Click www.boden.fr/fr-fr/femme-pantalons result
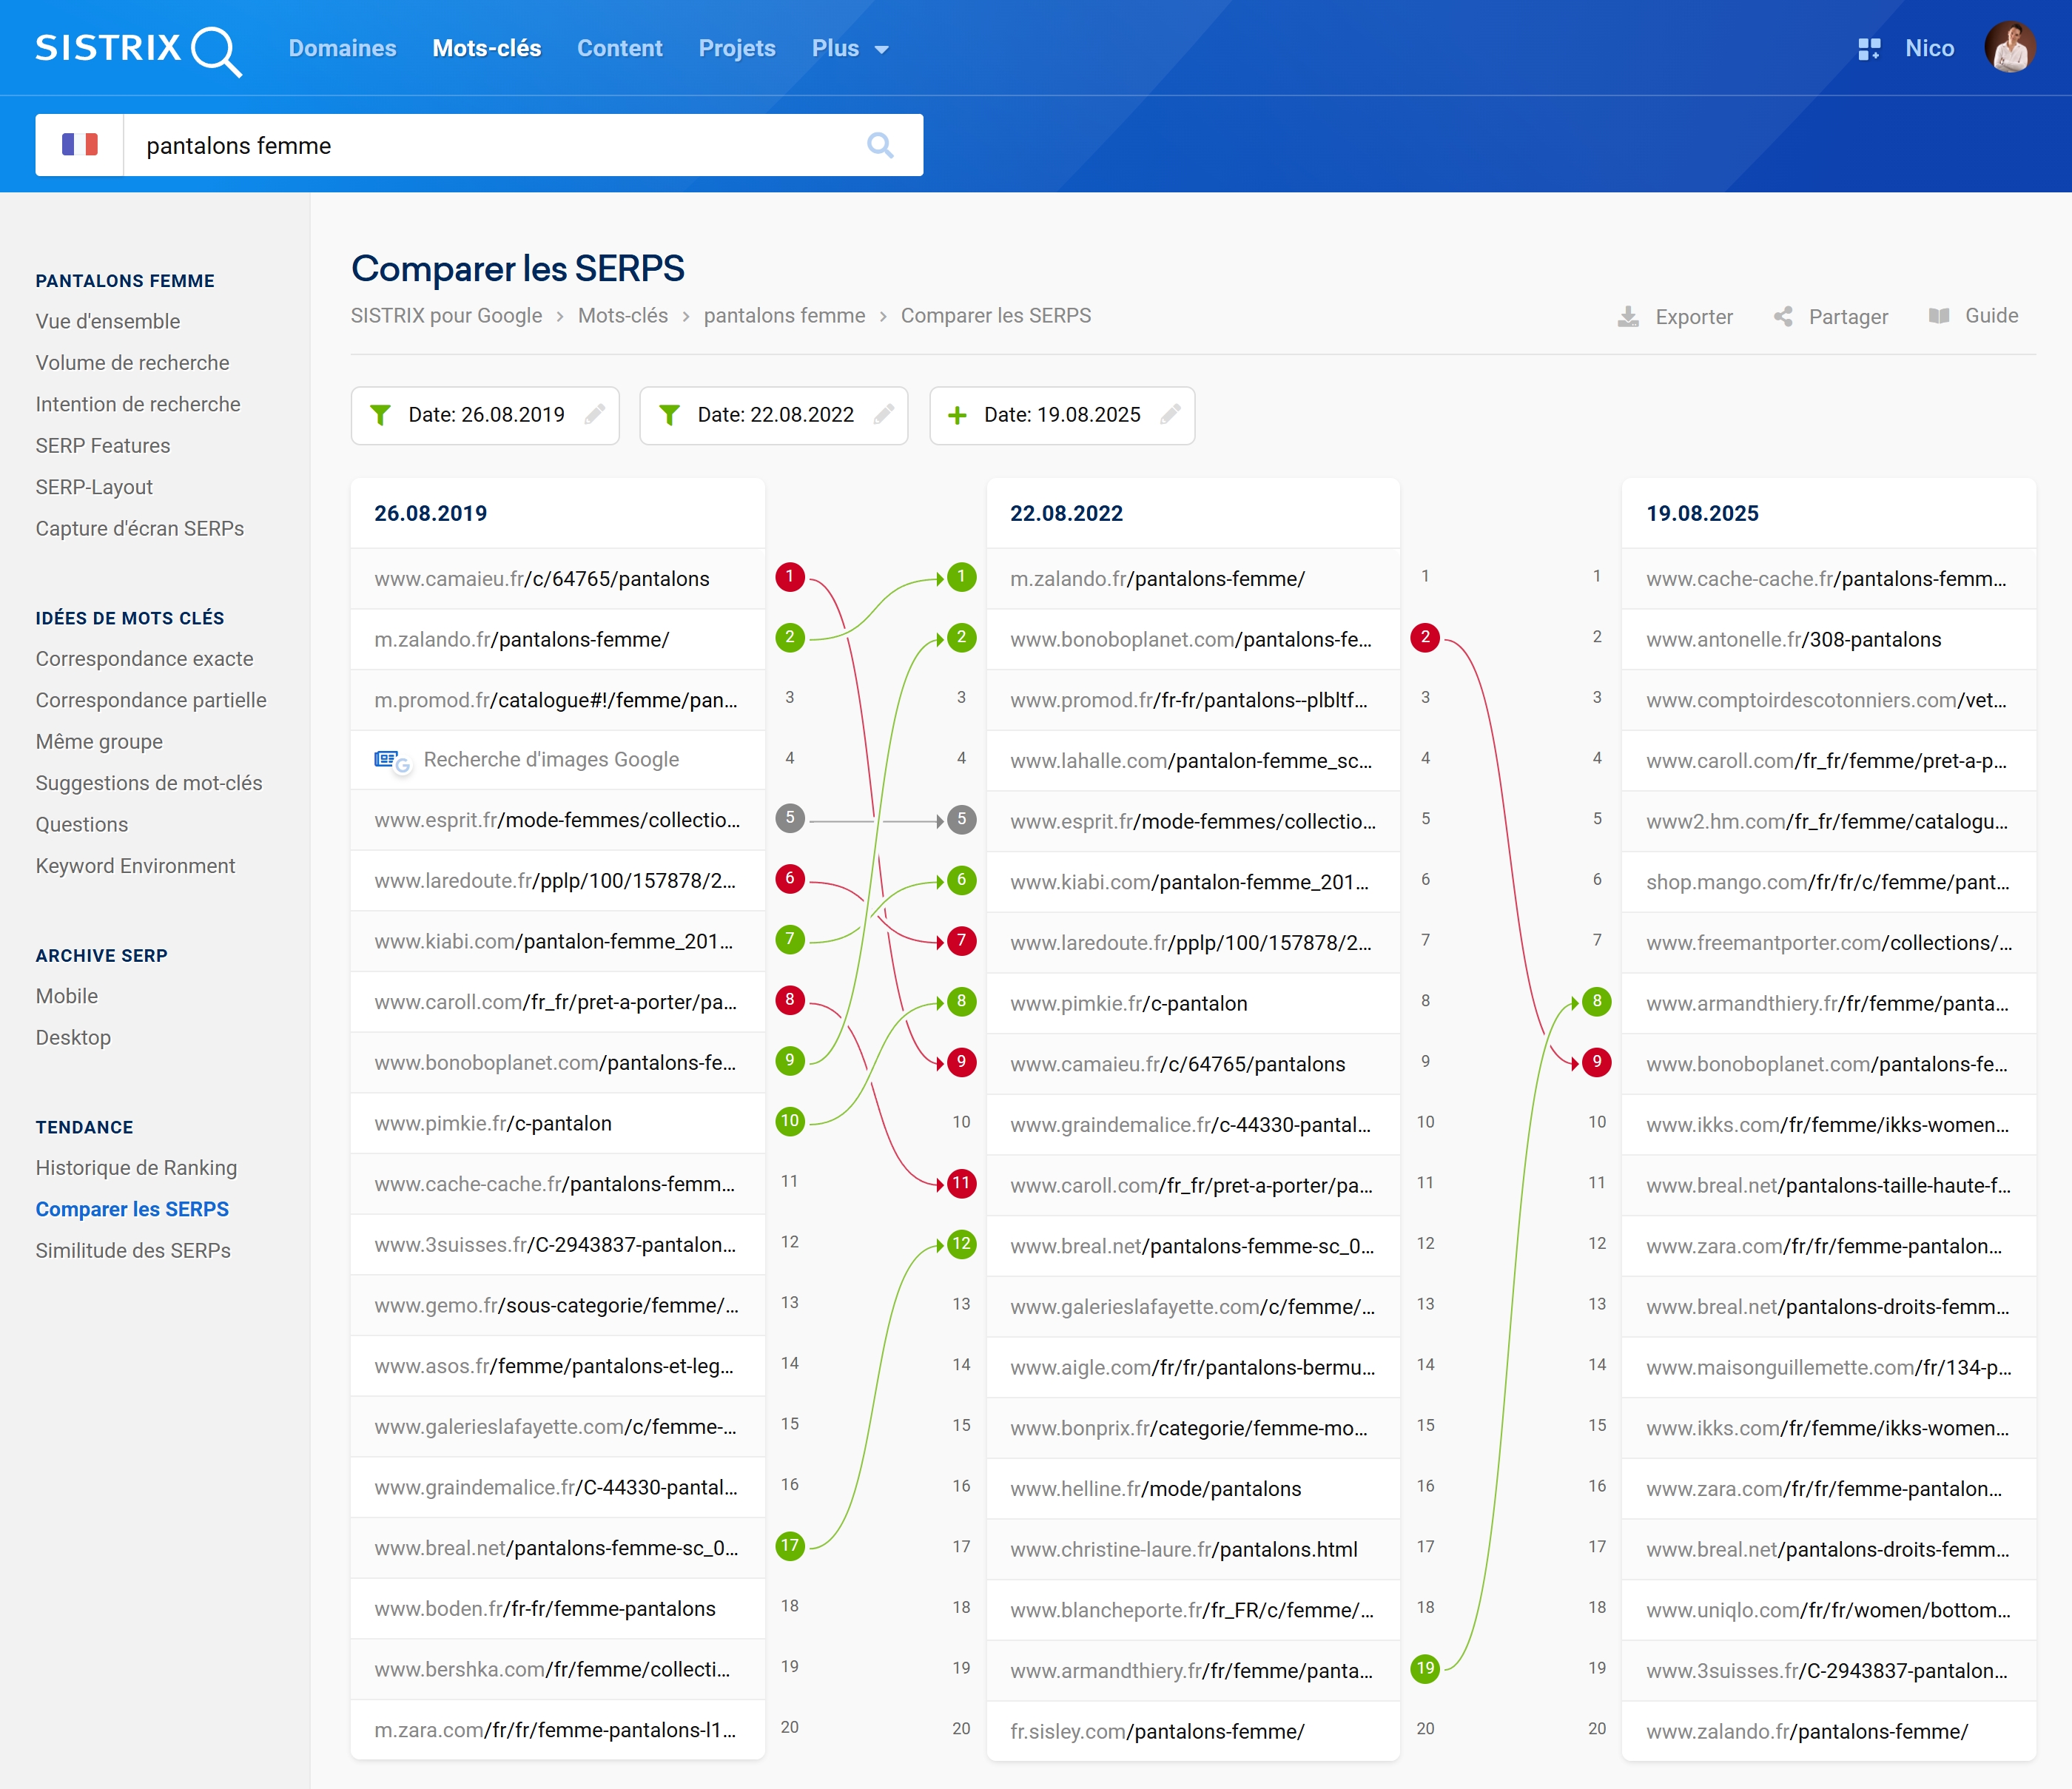 coord(545,1609)
